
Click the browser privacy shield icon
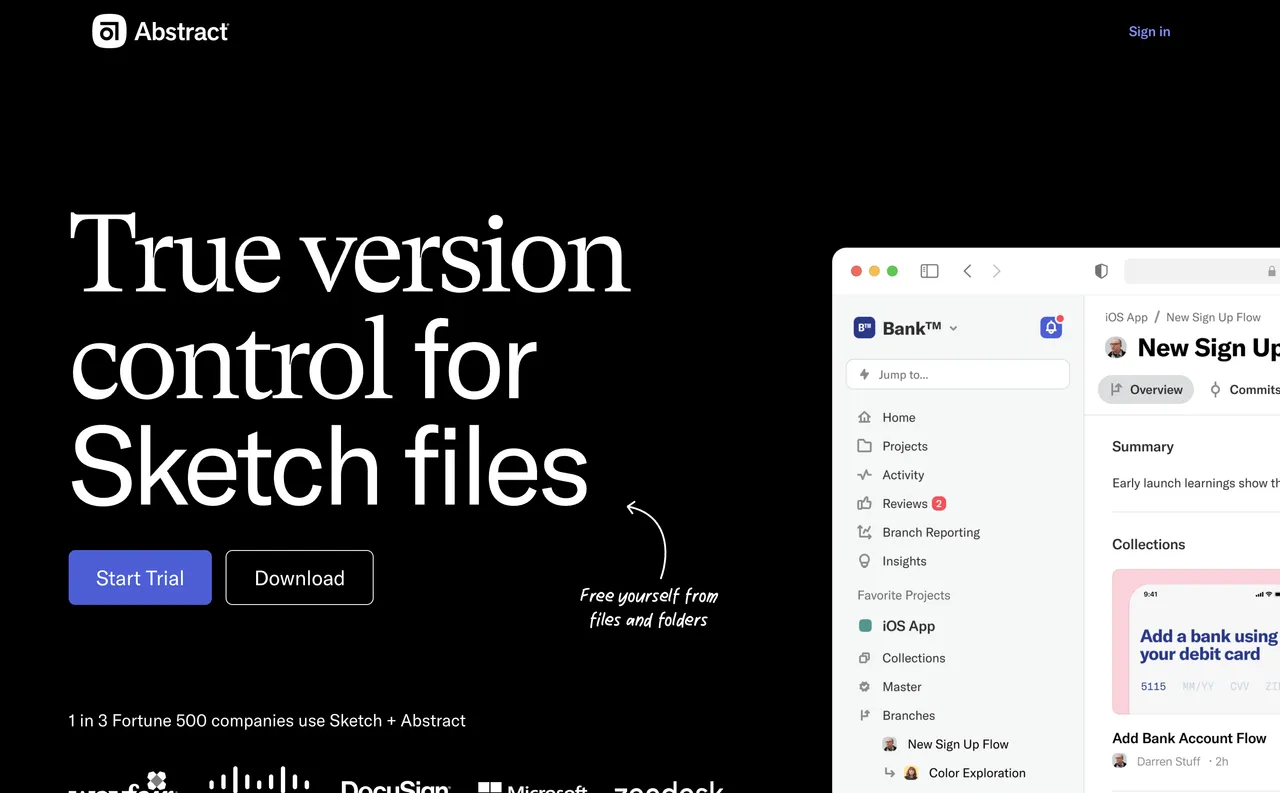(x=1101, y=270)
